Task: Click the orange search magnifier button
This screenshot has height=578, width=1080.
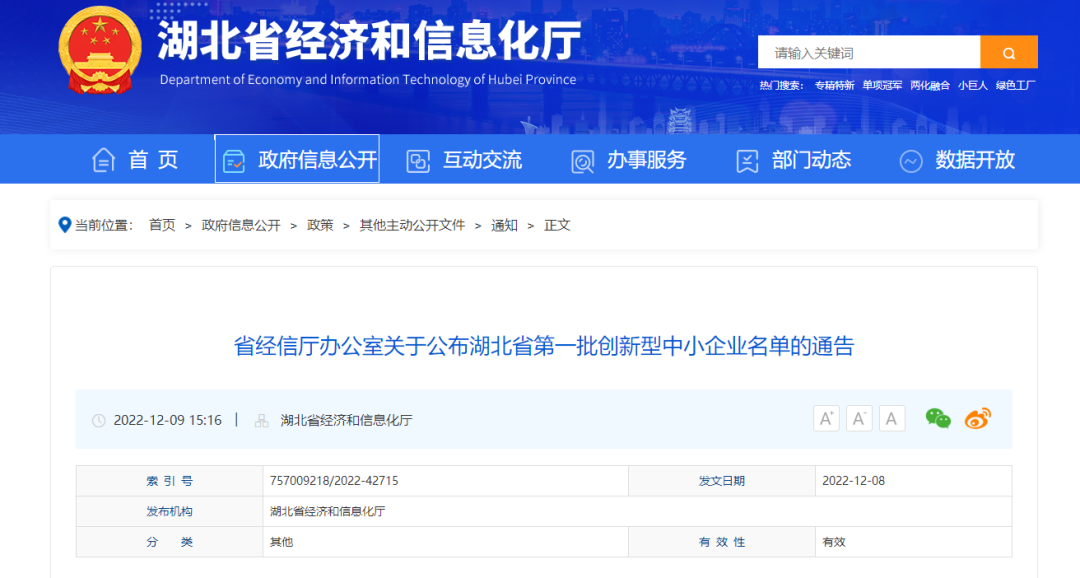Action: click(1008, 52)
